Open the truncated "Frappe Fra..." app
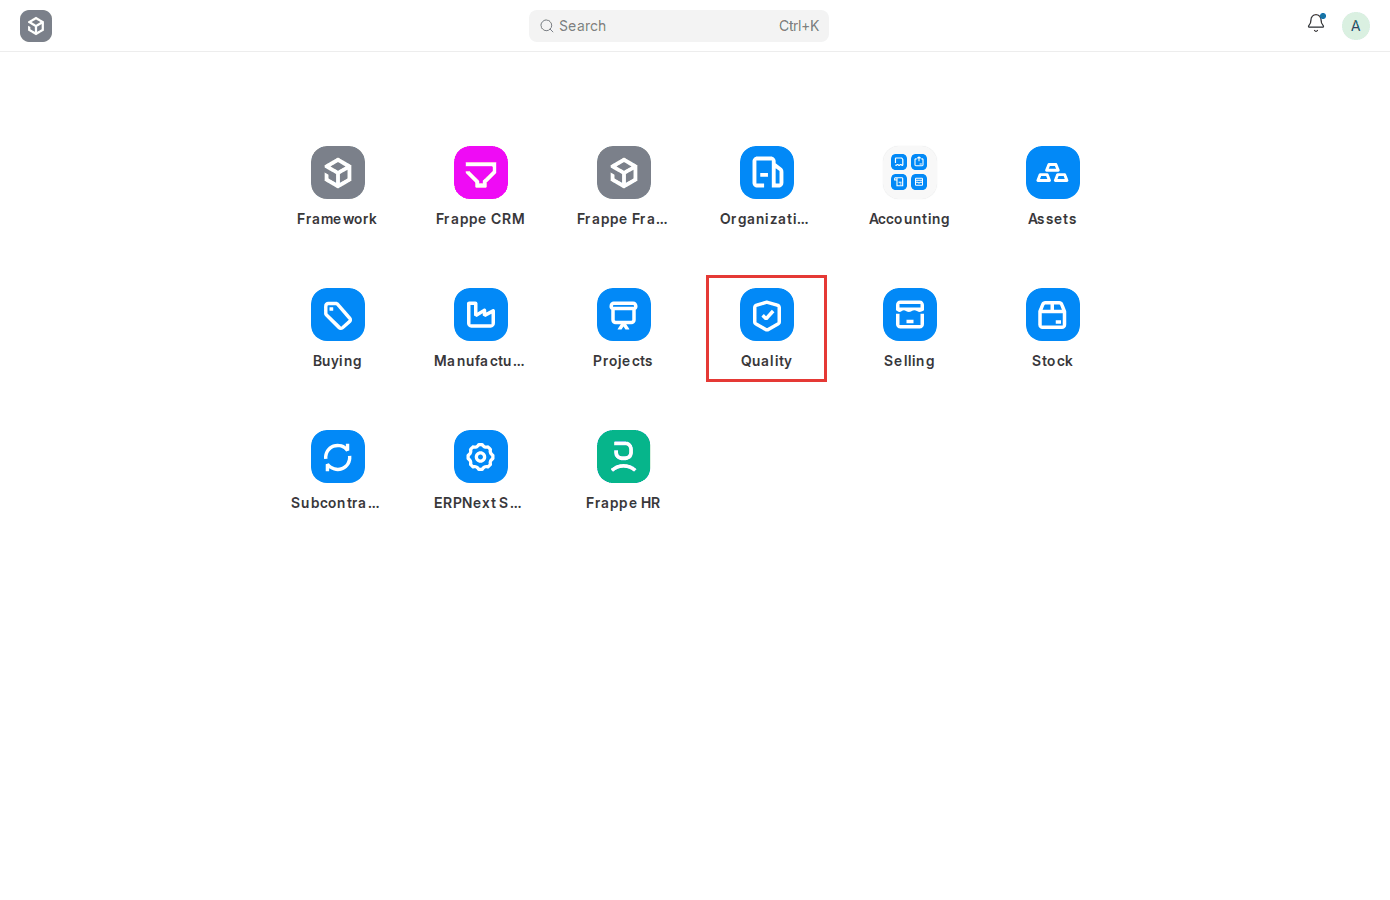 point(623,173)
